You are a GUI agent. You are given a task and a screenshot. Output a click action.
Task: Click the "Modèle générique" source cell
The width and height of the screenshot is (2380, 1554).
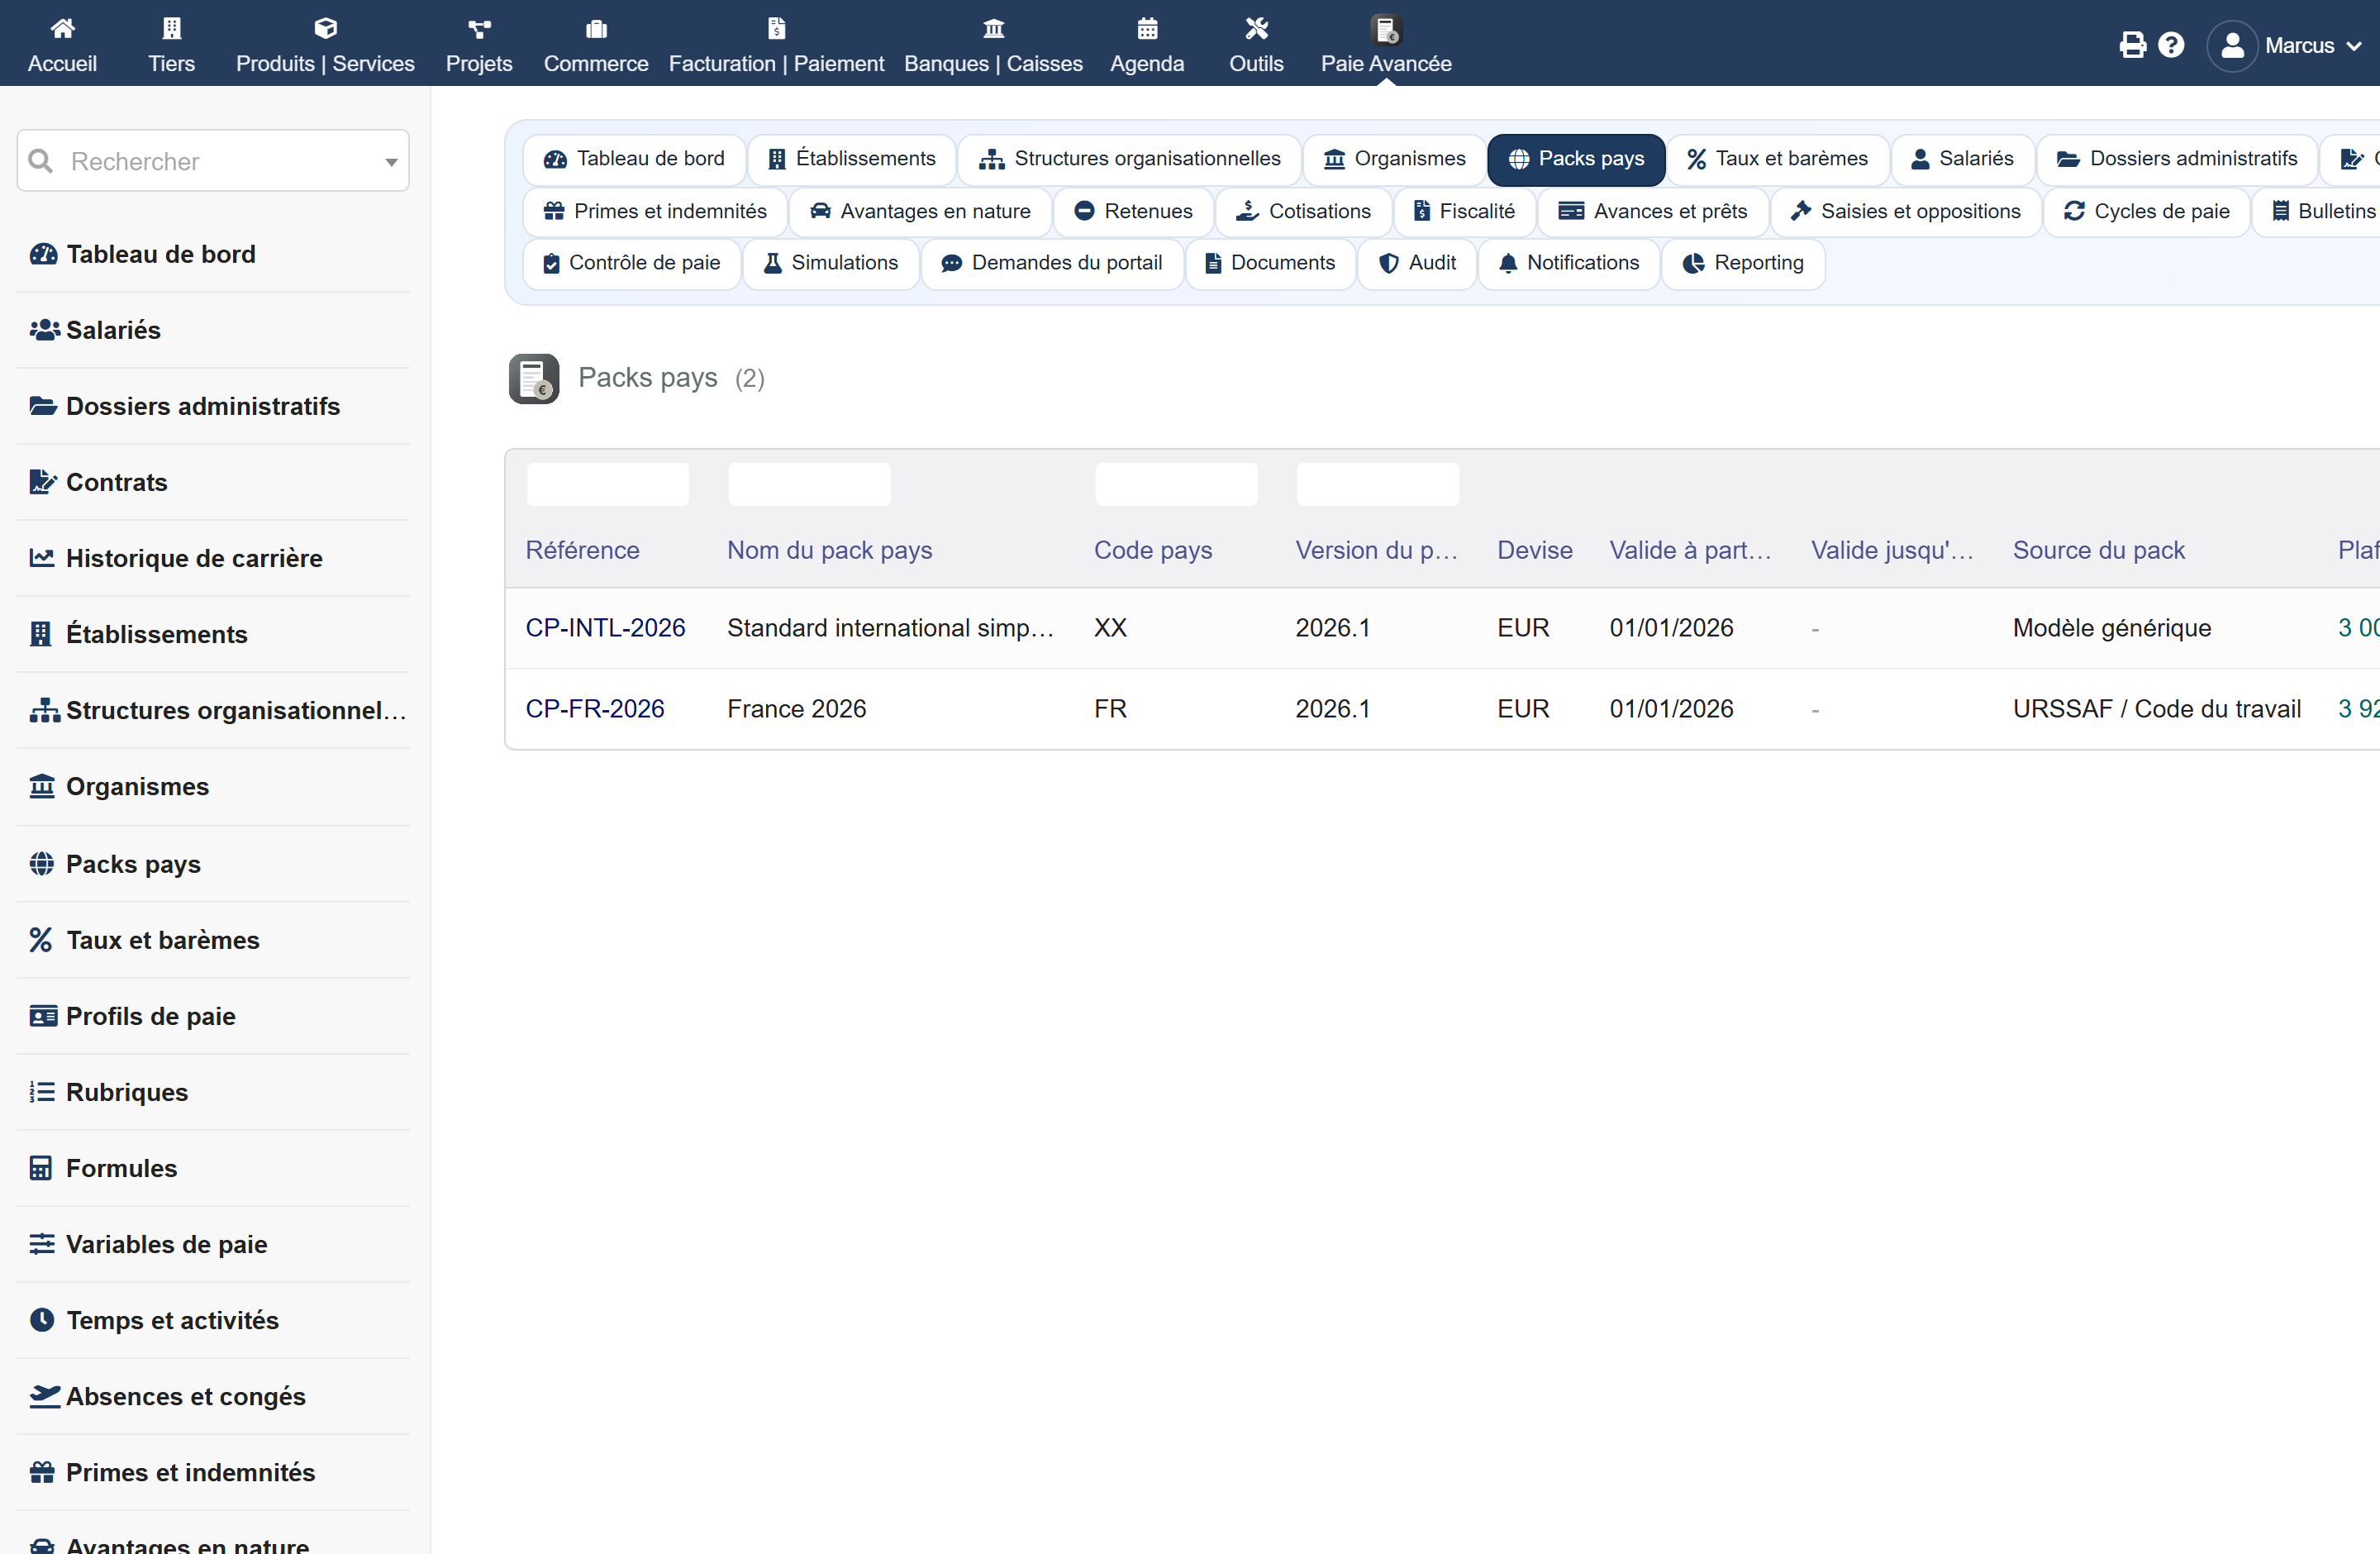(2111, 628)
